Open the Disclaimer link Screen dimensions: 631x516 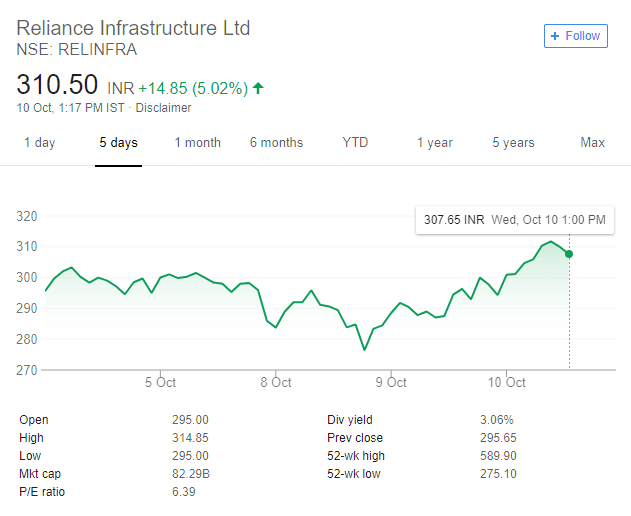163,108
